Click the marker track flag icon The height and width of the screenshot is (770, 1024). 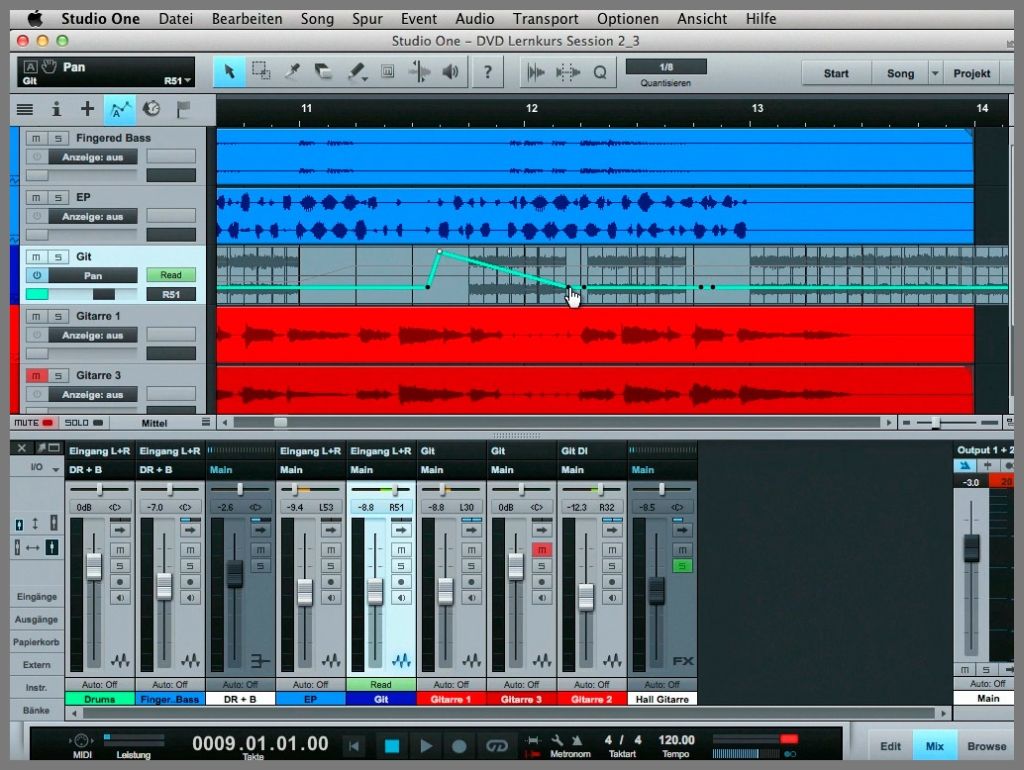(x=184, y=109)
